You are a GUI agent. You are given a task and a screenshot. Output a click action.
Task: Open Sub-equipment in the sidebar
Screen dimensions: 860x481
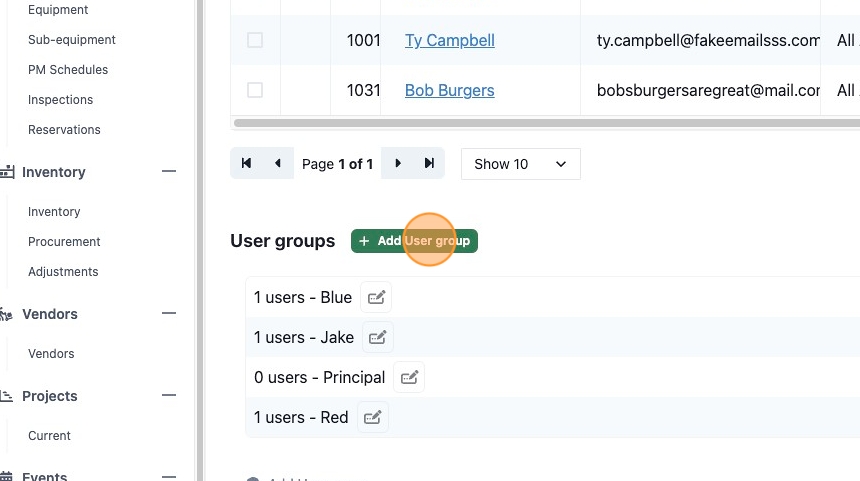[x=72, y=40]
